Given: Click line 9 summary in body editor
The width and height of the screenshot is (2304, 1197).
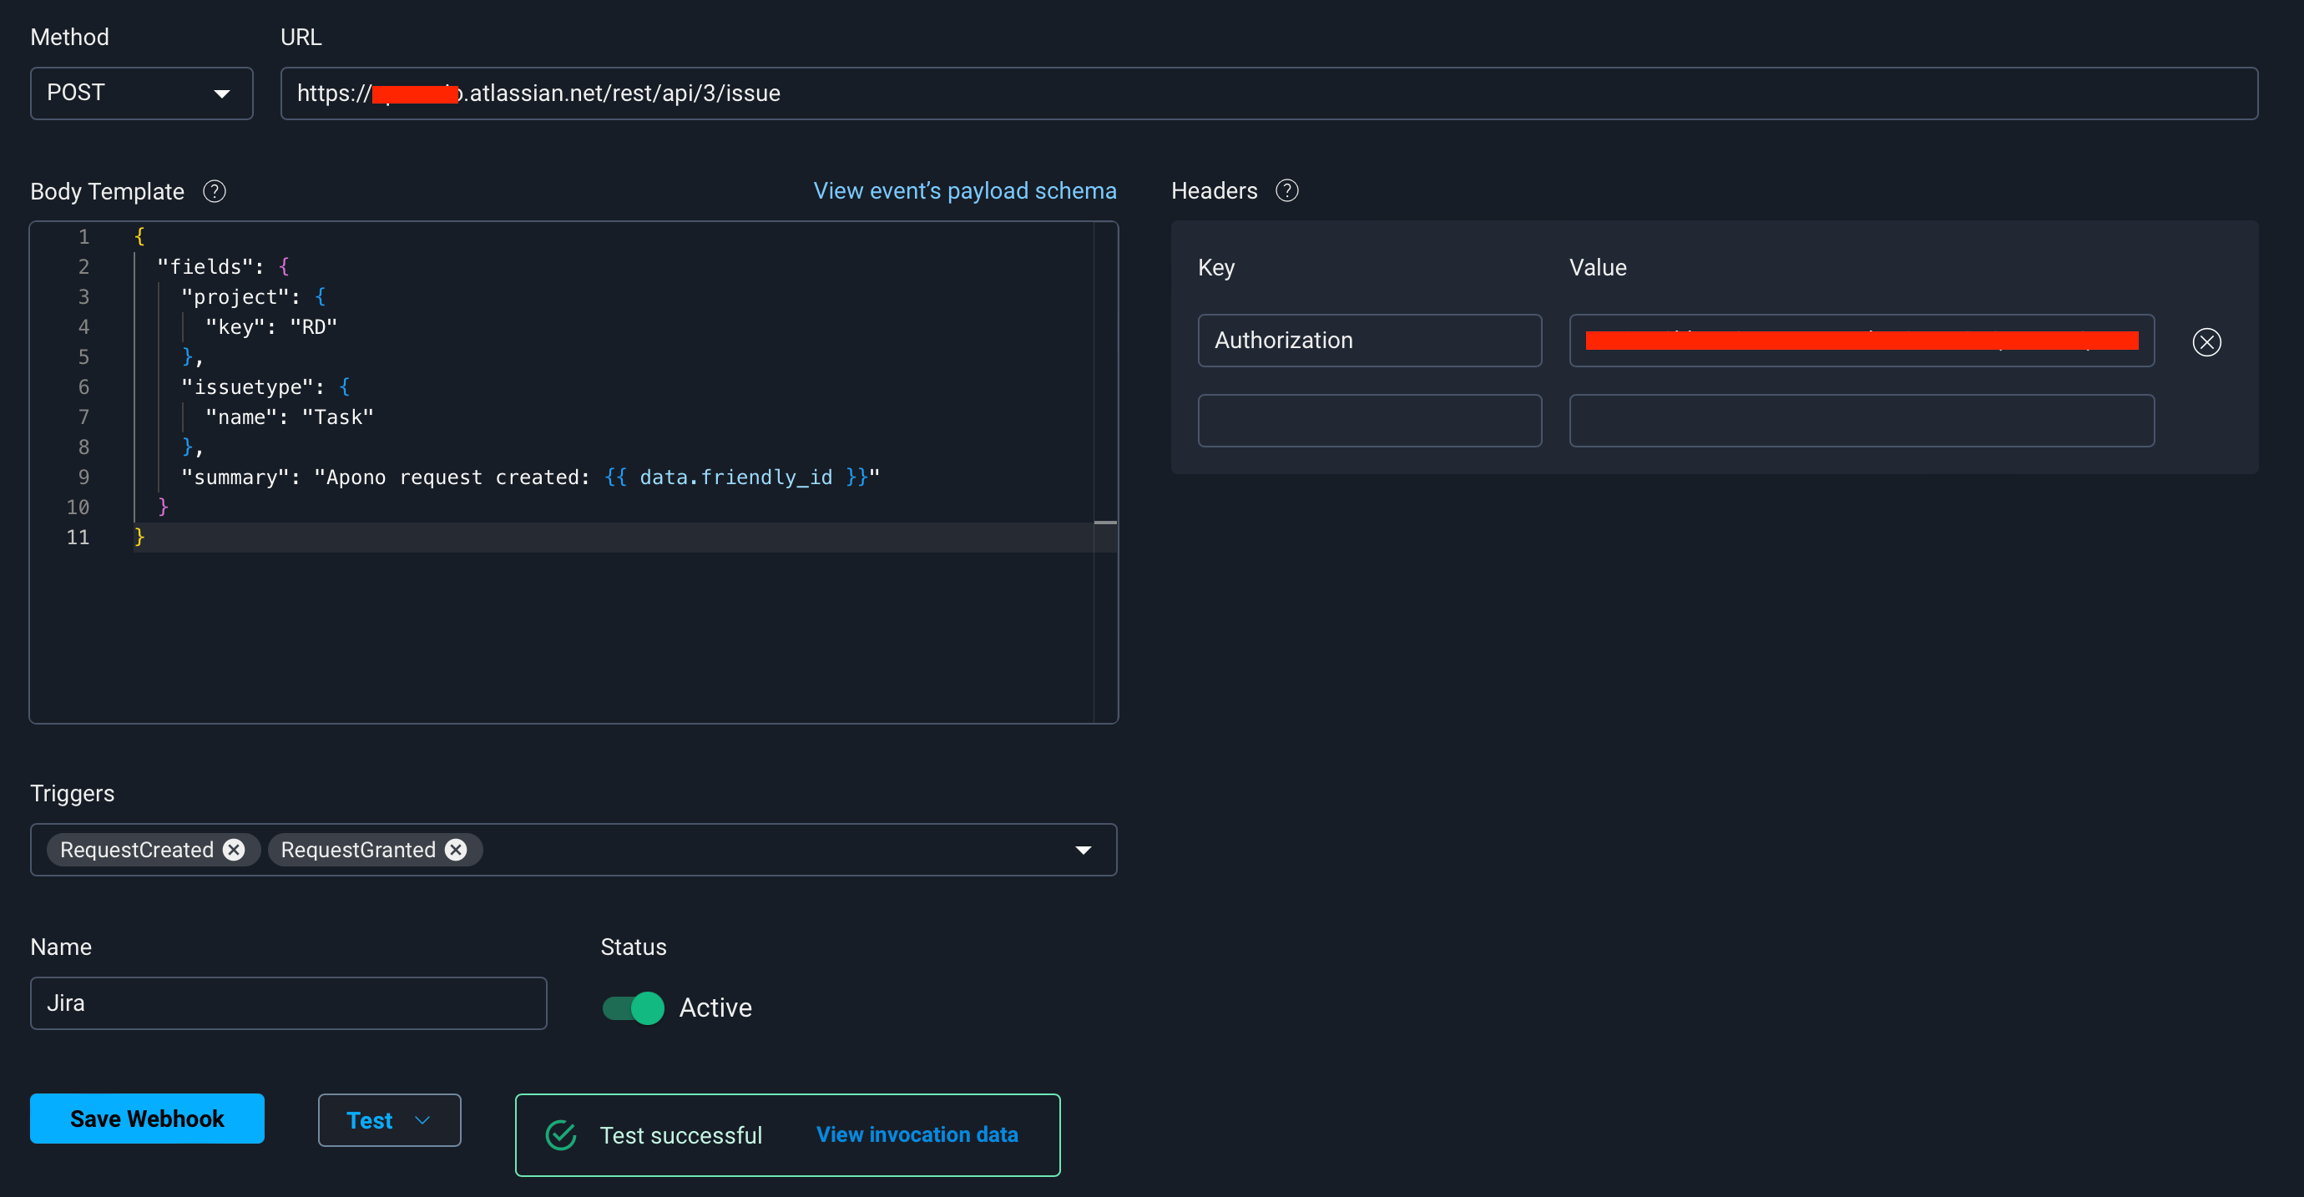Looking at the screenshot, I should tap(530, 477).
